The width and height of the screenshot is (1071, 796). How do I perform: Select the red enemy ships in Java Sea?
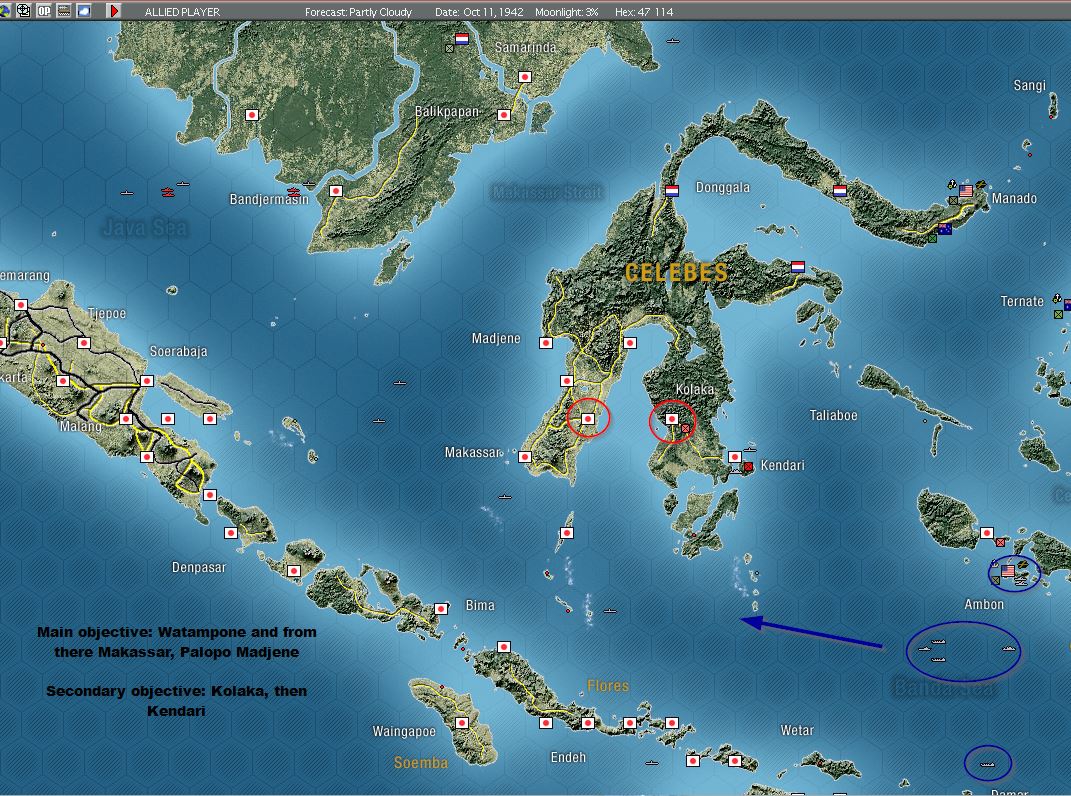point(167,192)
